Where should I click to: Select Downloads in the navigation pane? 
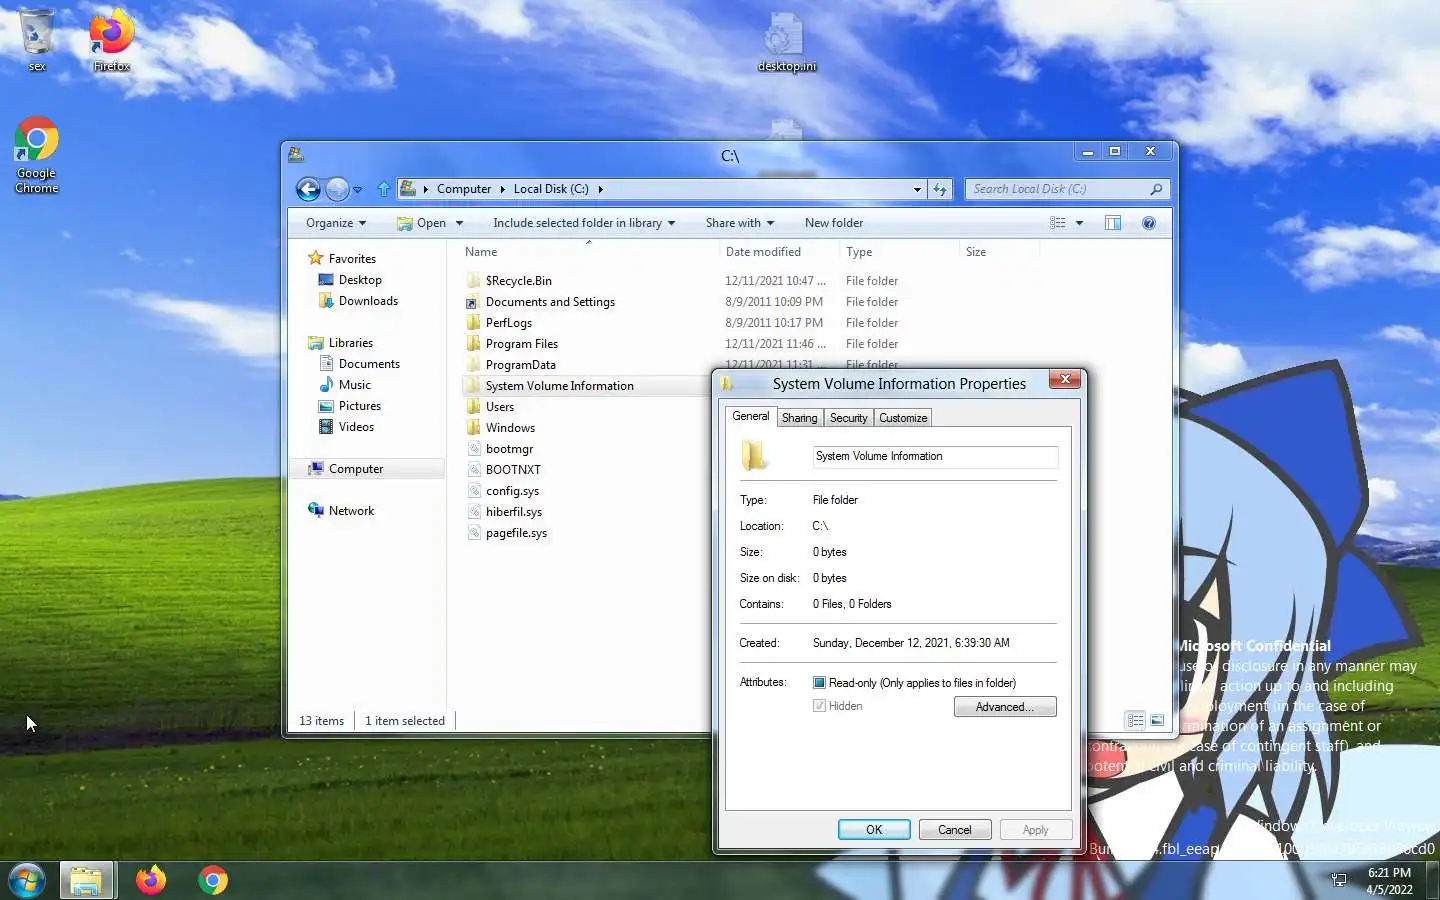[x=368, y=301]
